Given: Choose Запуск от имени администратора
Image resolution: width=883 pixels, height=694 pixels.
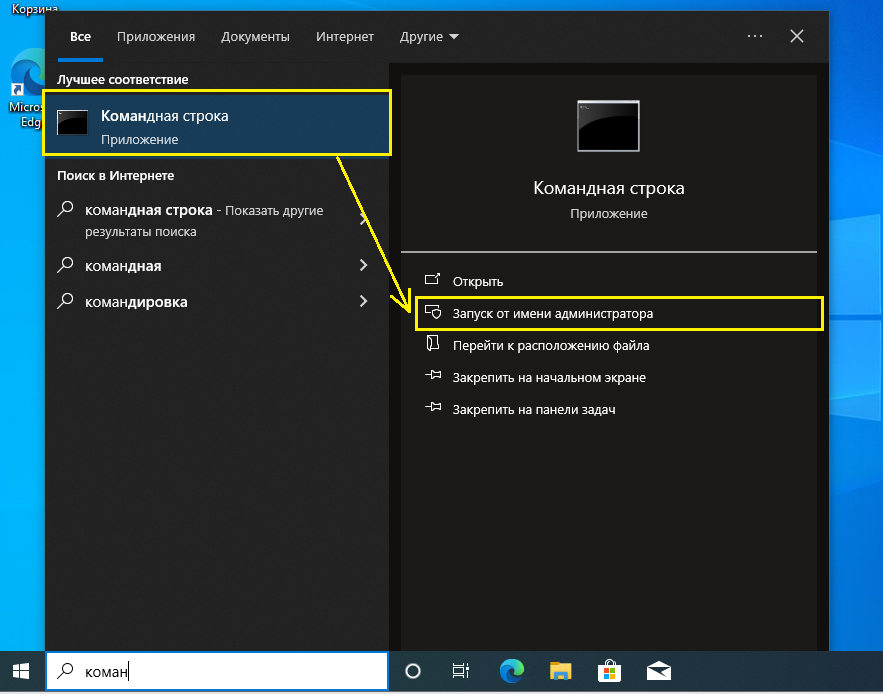Looking at the screenshot, I should click(619, 313).
